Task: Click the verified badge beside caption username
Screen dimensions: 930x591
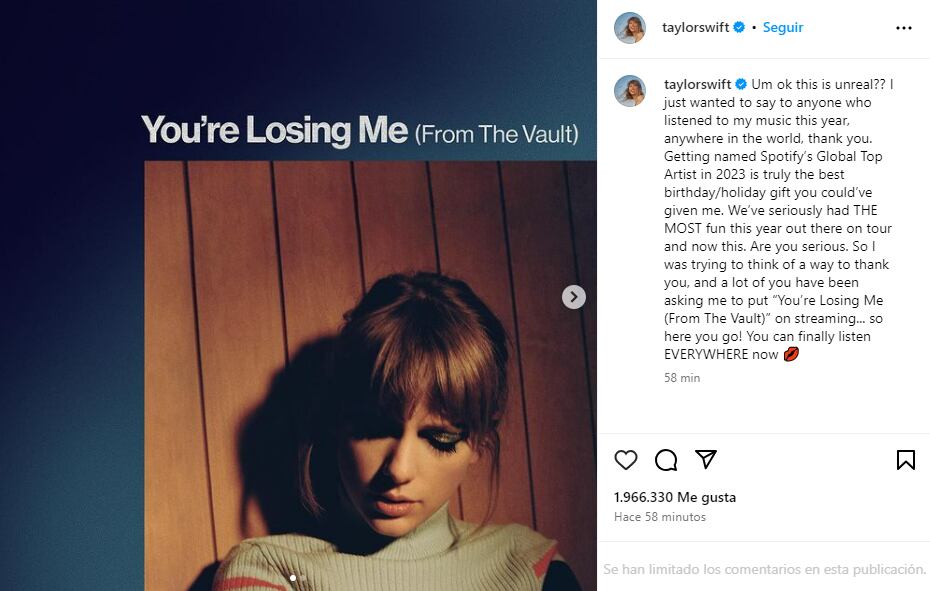Action: click(741, 84)
